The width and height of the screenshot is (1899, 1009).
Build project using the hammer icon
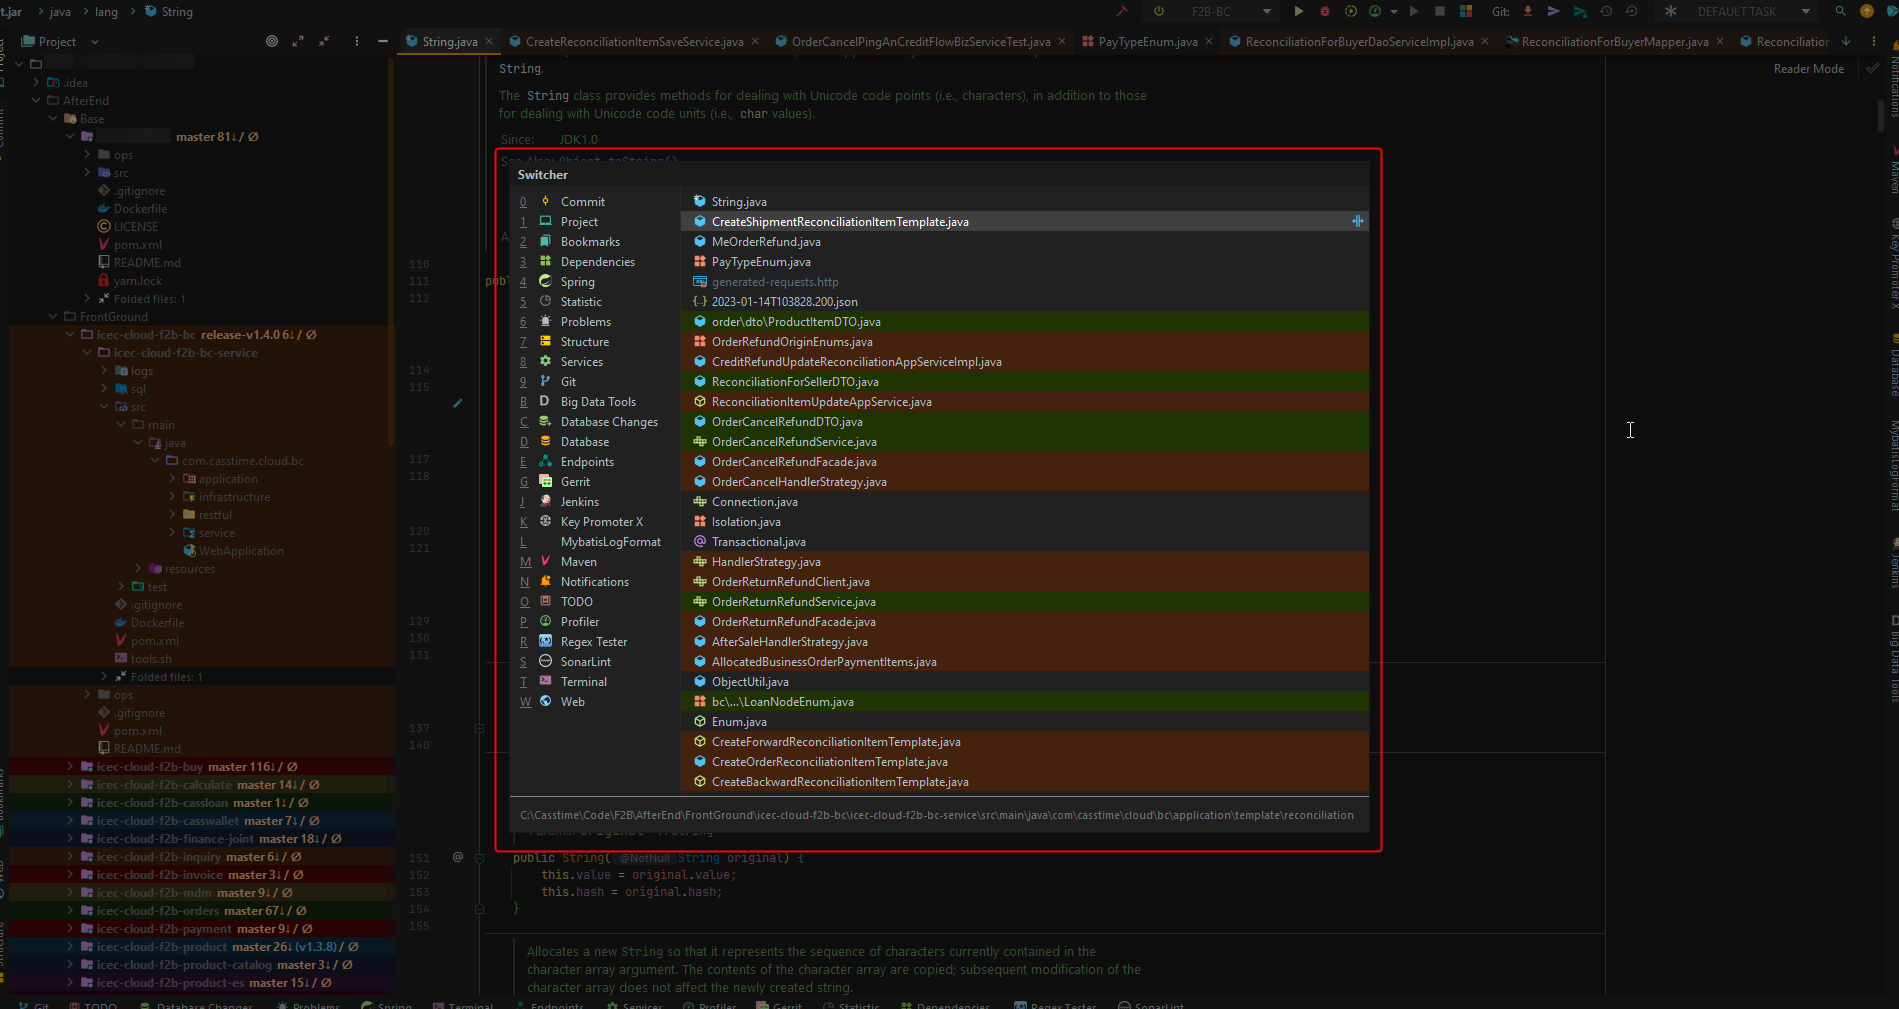(1122, 11)
